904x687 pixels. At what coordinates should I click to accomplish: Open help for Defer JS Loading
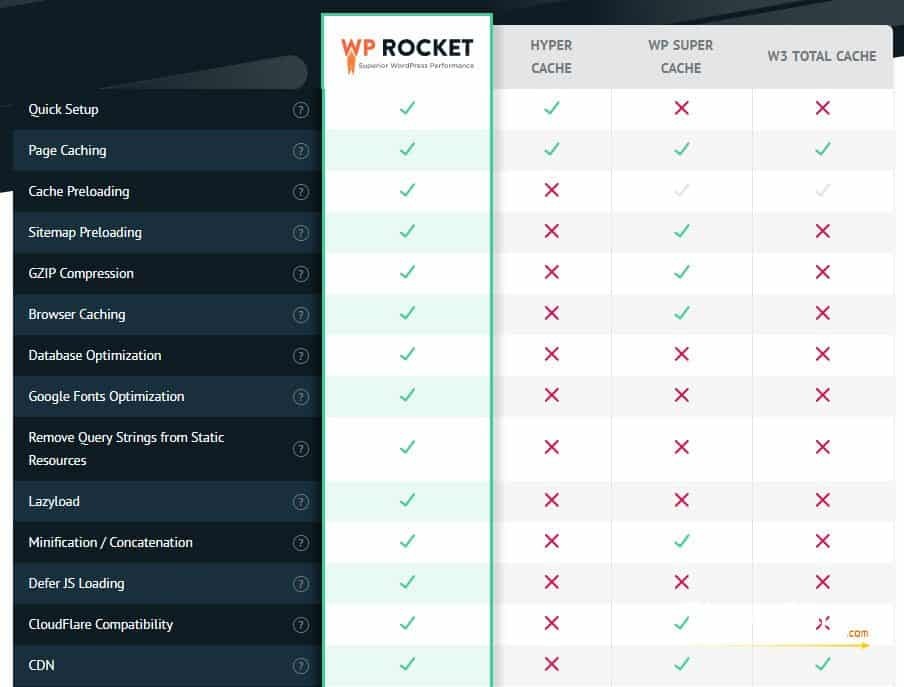point(300,583)
